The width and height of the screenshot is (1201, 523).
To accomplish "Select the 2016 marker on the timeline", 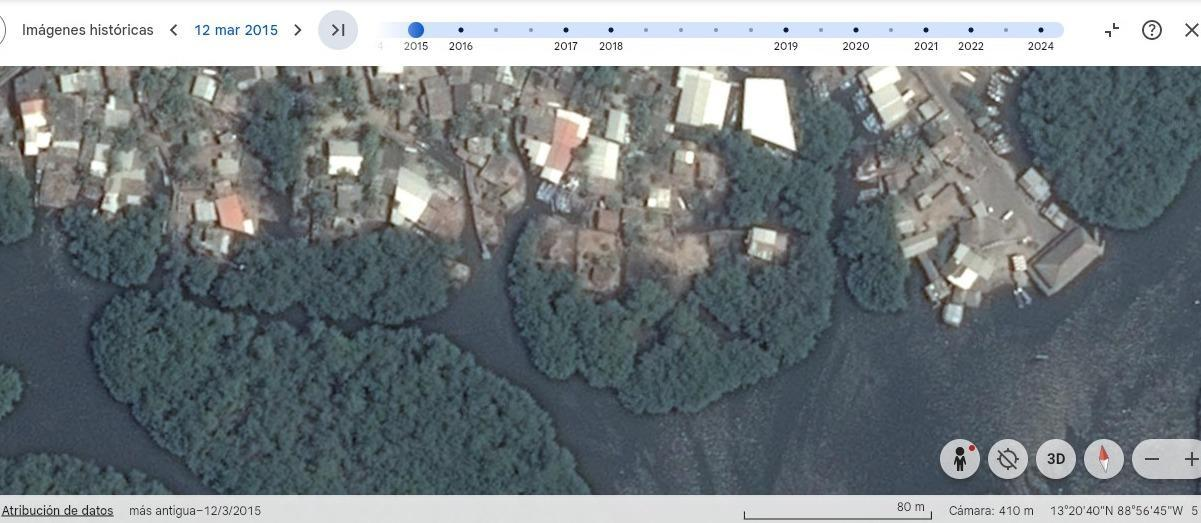I will 461,30.
